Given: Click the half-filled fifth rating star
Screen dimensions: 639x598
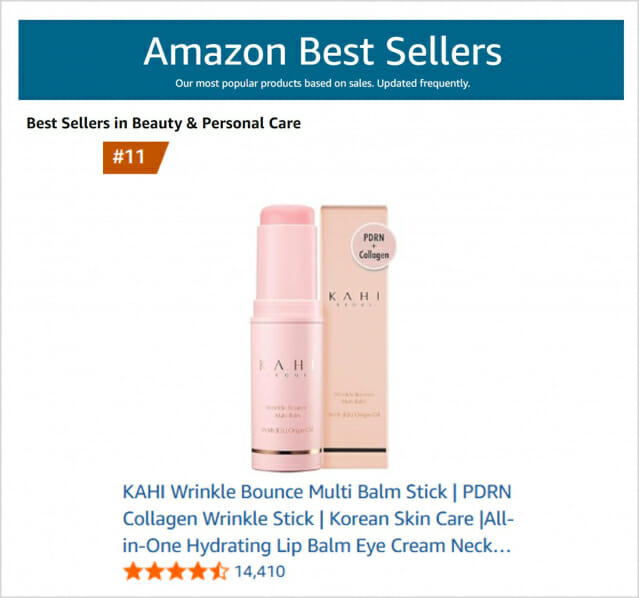Looking at the screenshot, I should 220,573.
